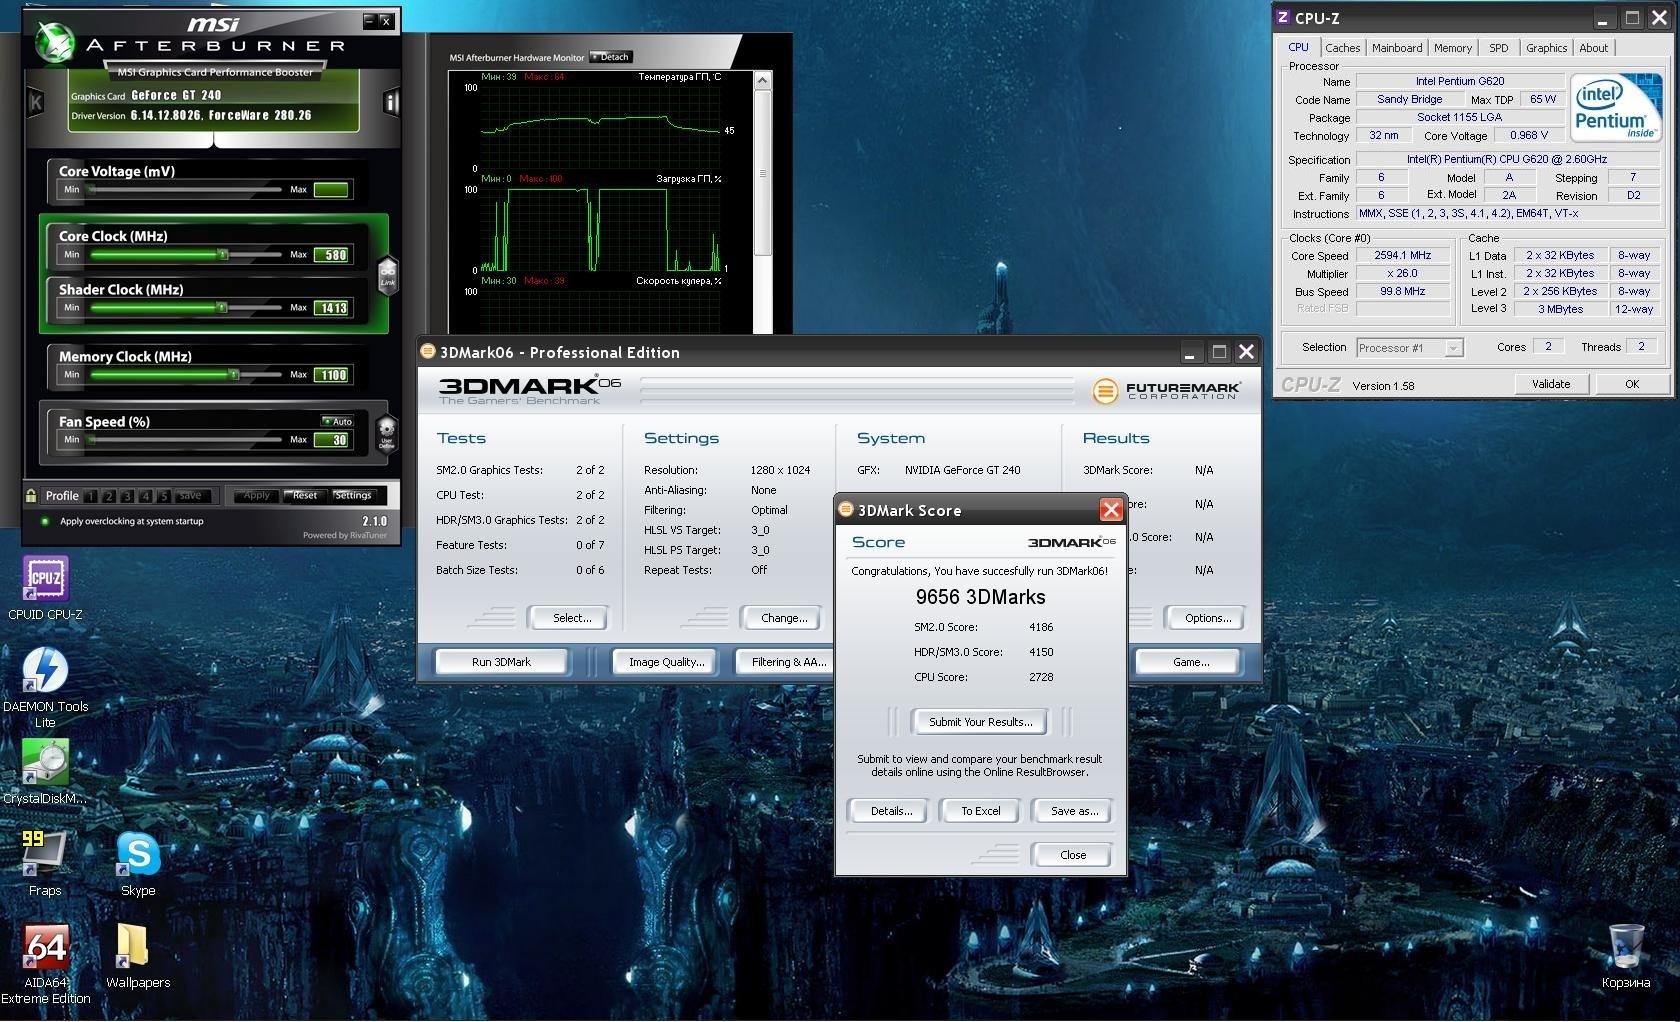
Task: Select Afterburner profile slot 3
Action: click(127, 496)
